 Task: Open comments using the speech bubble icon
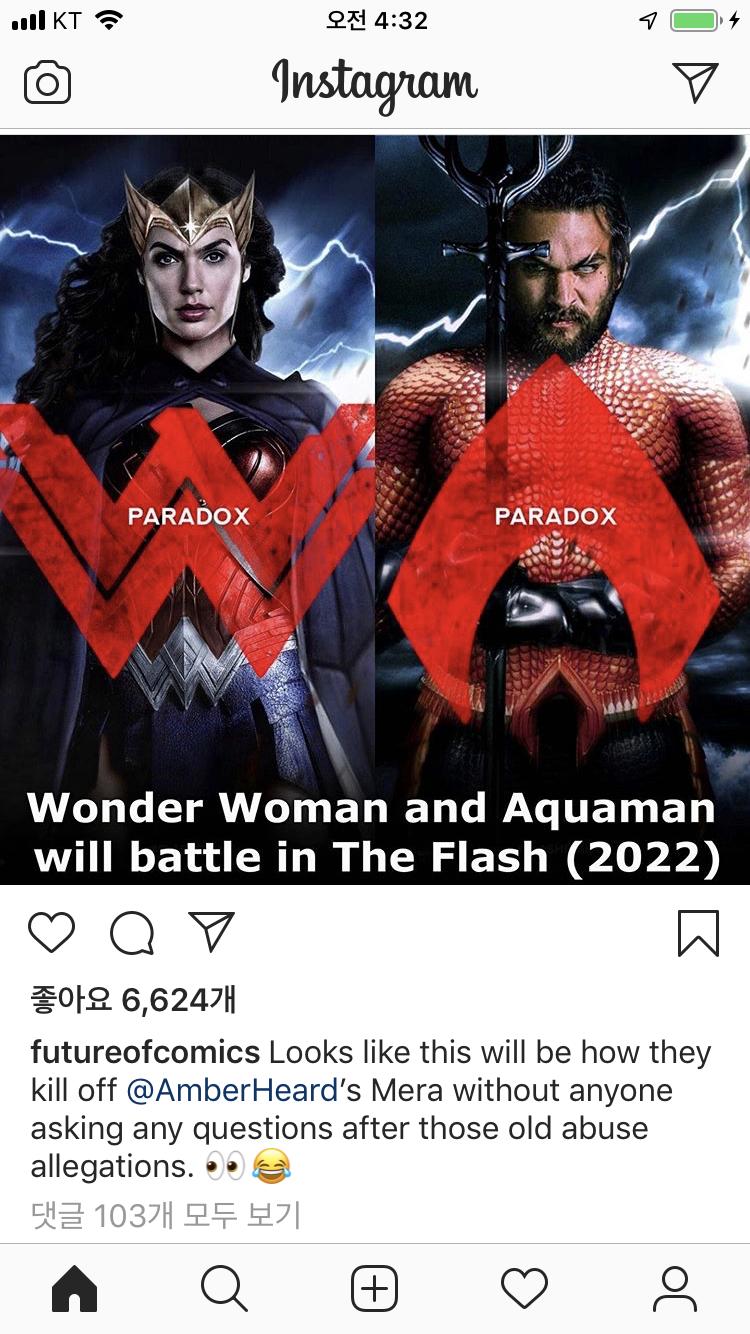coord(132,933)
